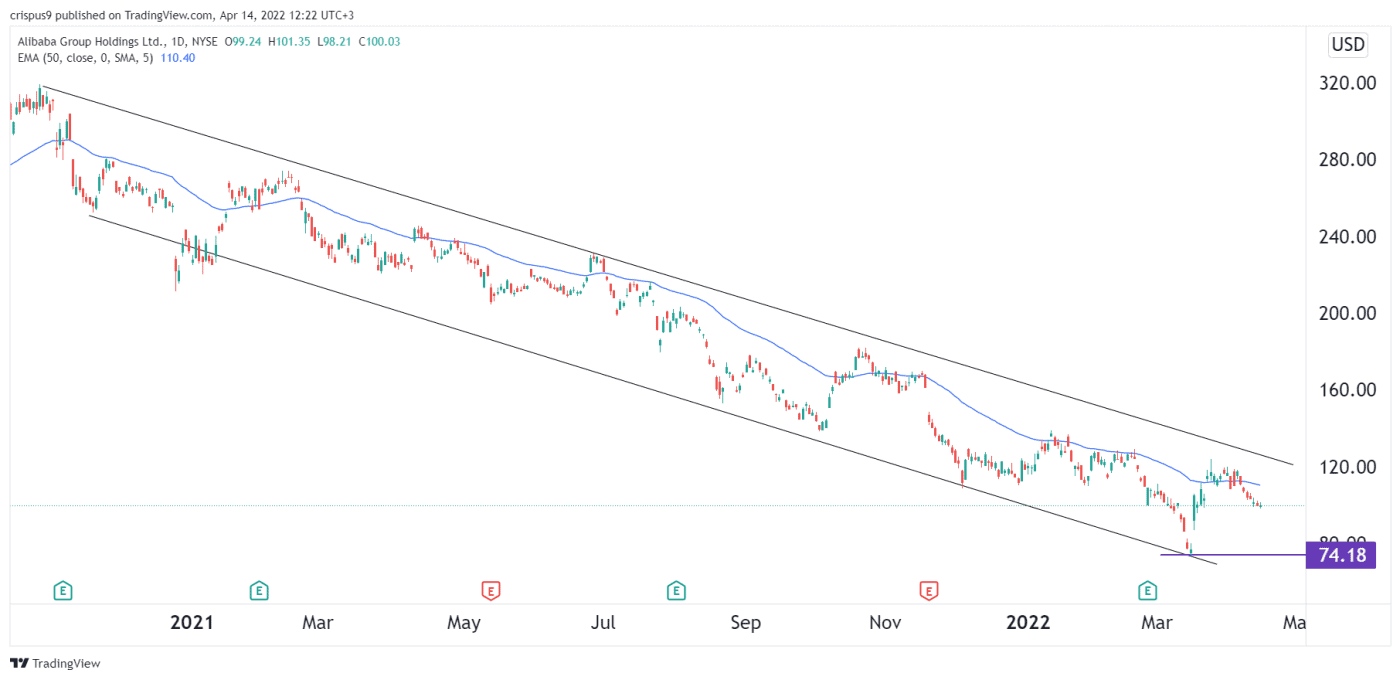Click the 2022 label on the time axis
Viewport: 1400px width, 680px height.
[1027, 622]
